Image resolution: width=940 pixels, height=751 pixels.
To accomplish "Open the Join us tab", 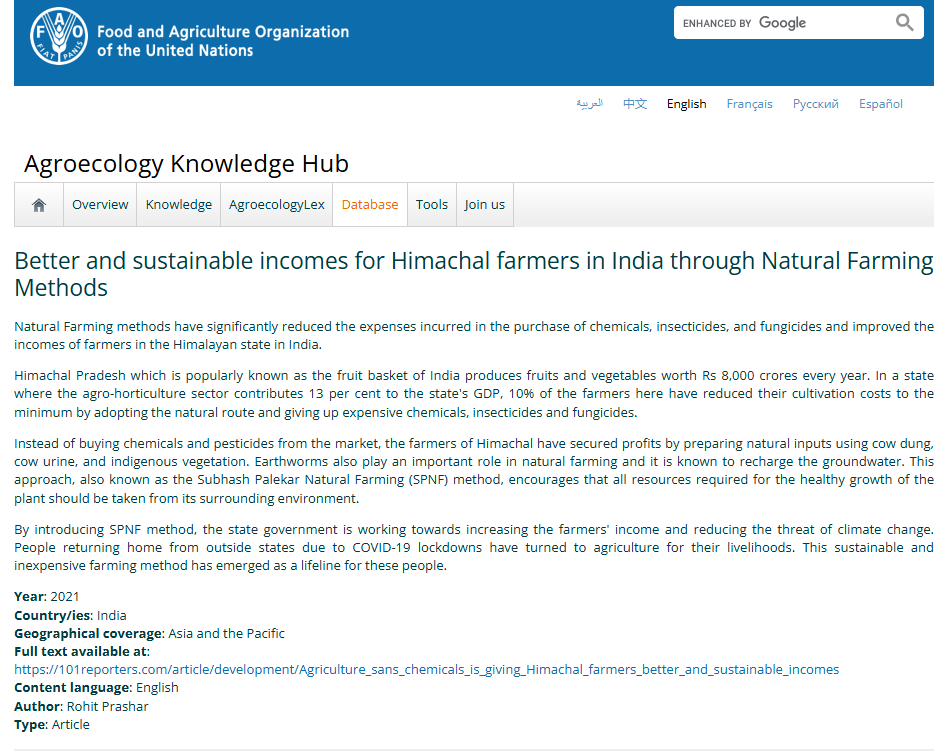I will [x=484, y=205].
